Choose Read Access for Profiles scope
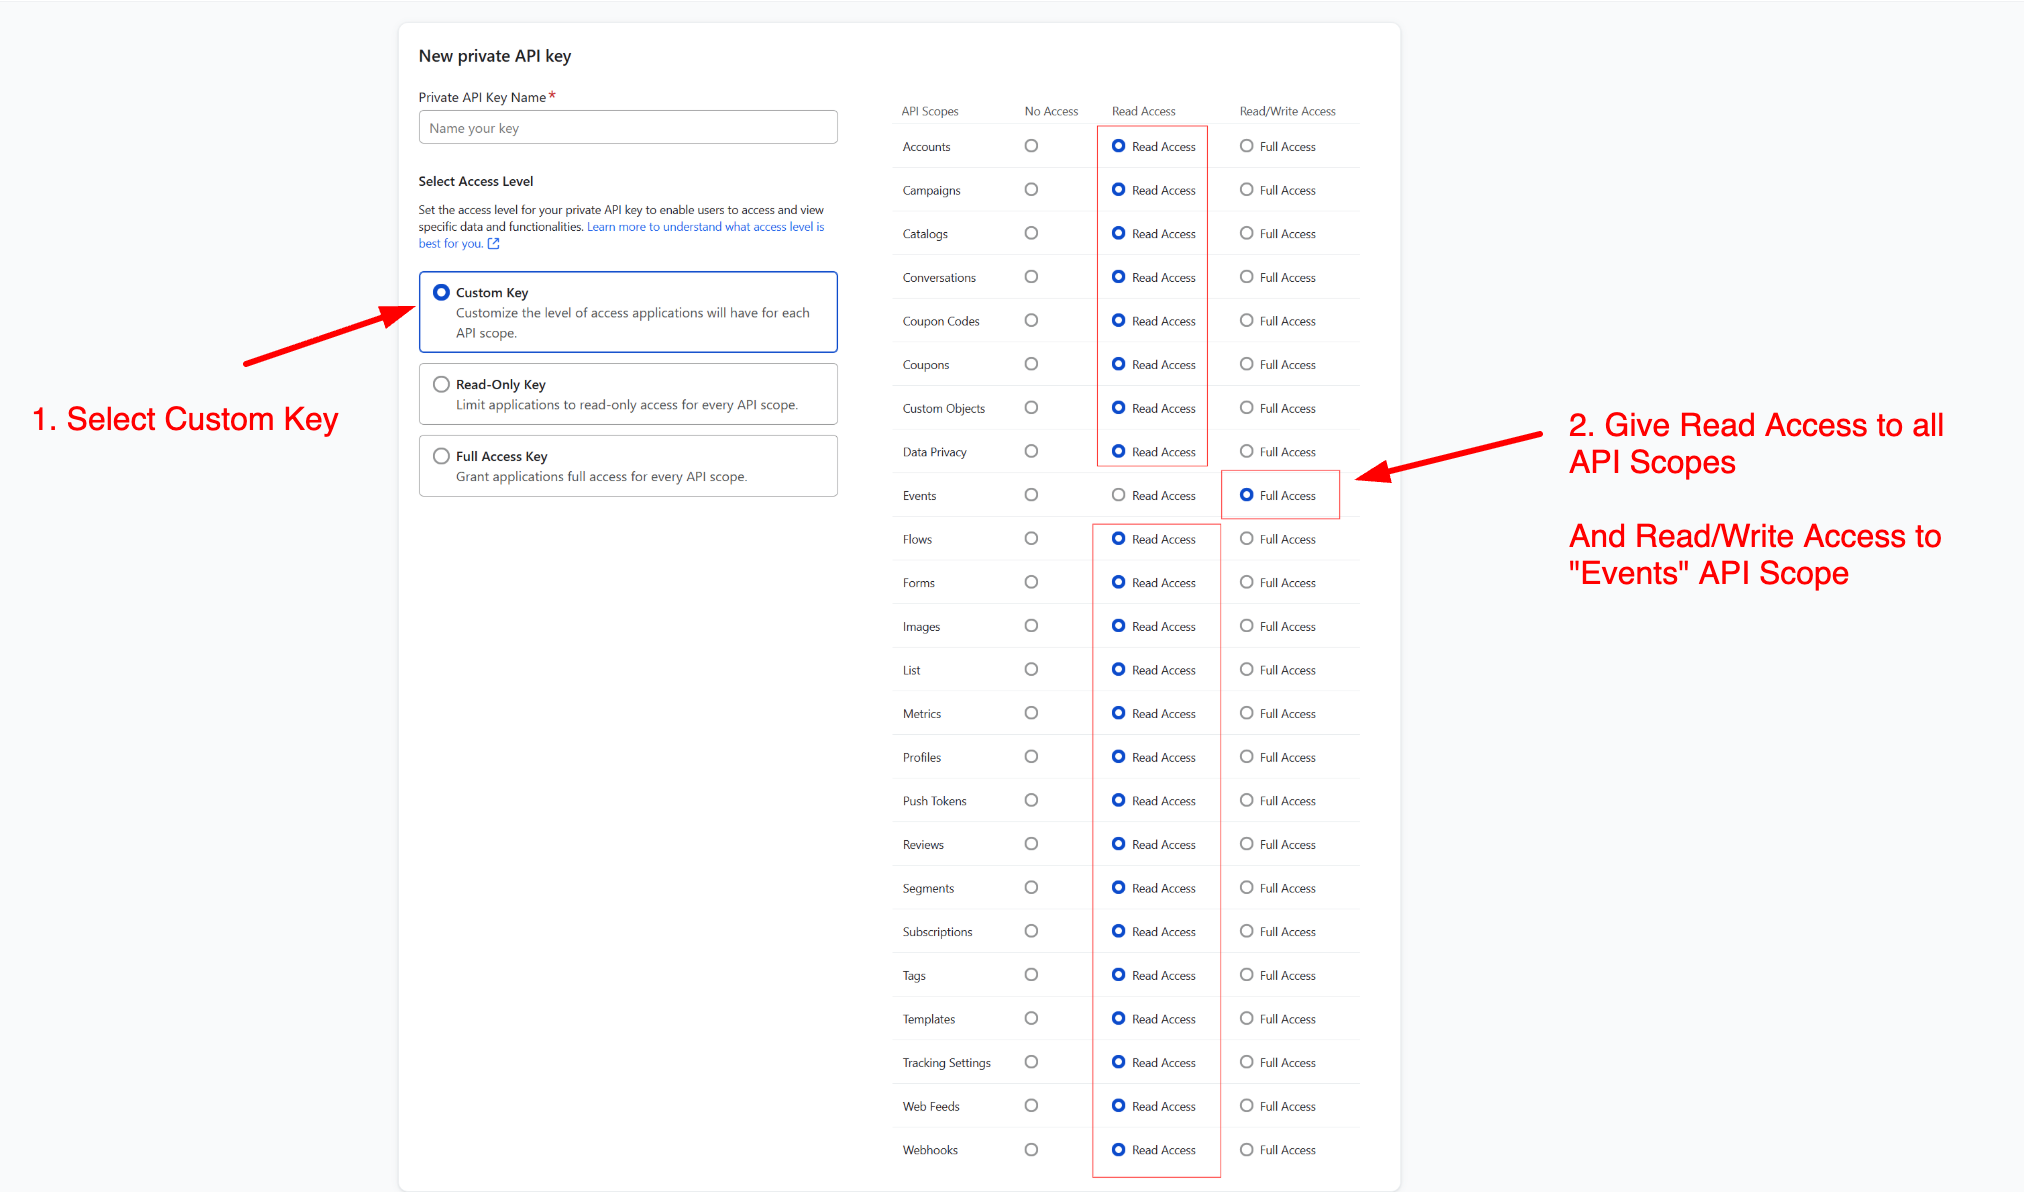 (1119, 757)
